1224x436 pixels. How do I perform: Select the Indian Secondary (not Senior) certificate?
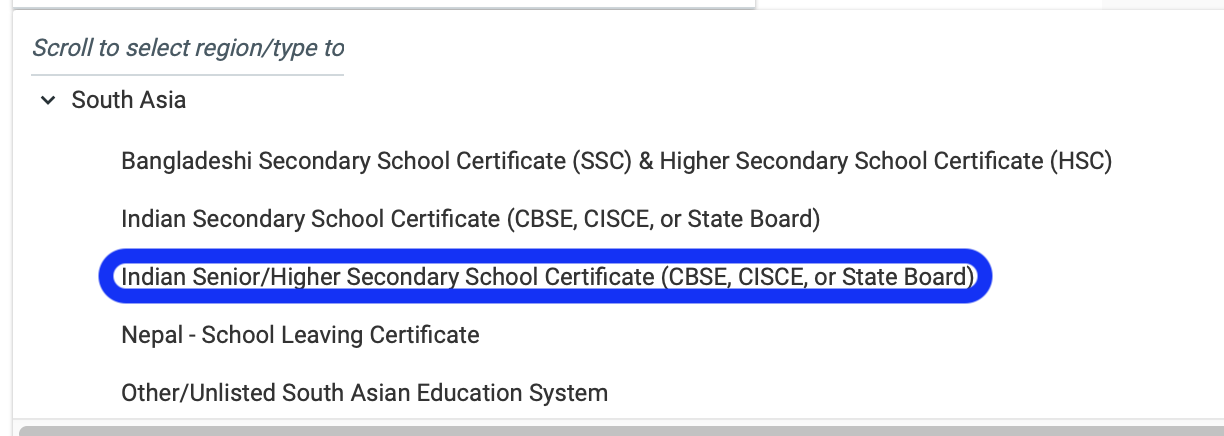pyautogui.click(x=470, y=218)
